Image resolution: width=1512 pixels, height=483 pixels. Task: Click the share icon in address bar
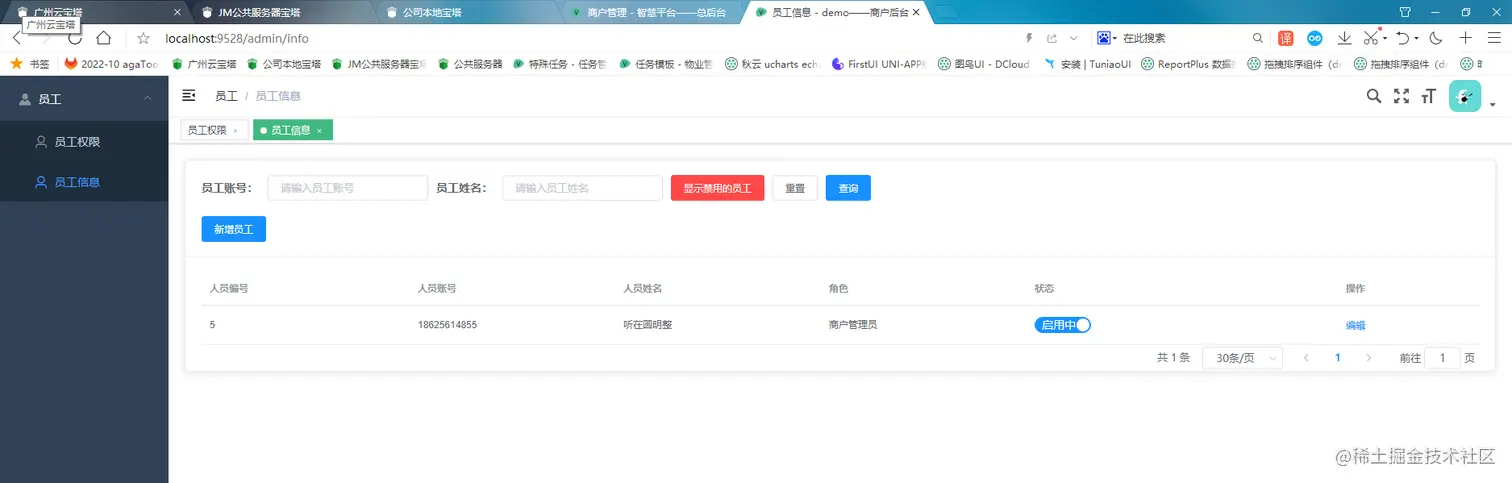click(1052, 38)
